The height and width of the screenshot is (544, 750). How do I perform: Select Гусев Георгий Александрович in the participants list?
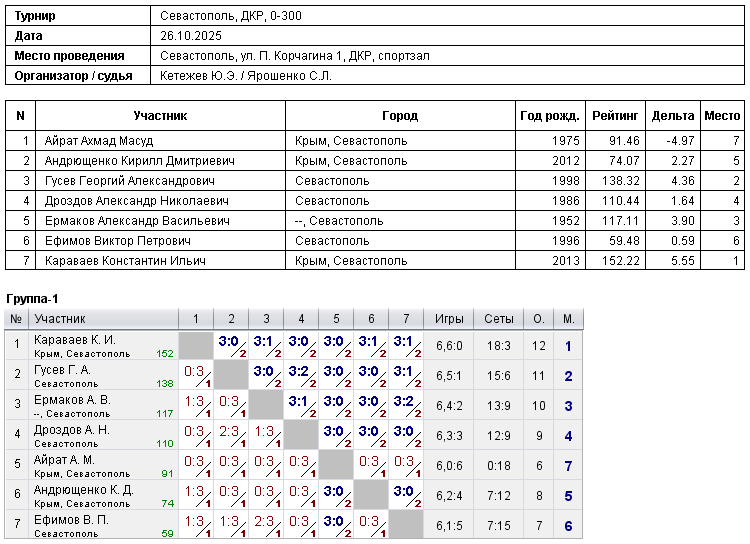coord(129,181)
